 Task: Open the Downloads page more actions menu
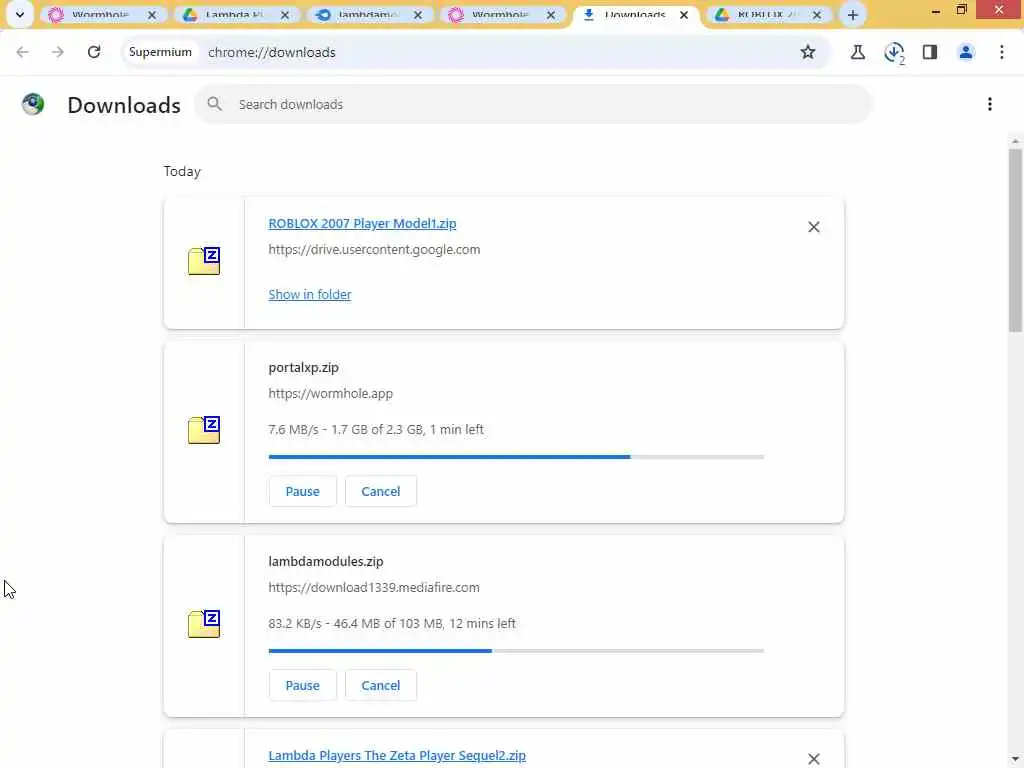(990, 104)
